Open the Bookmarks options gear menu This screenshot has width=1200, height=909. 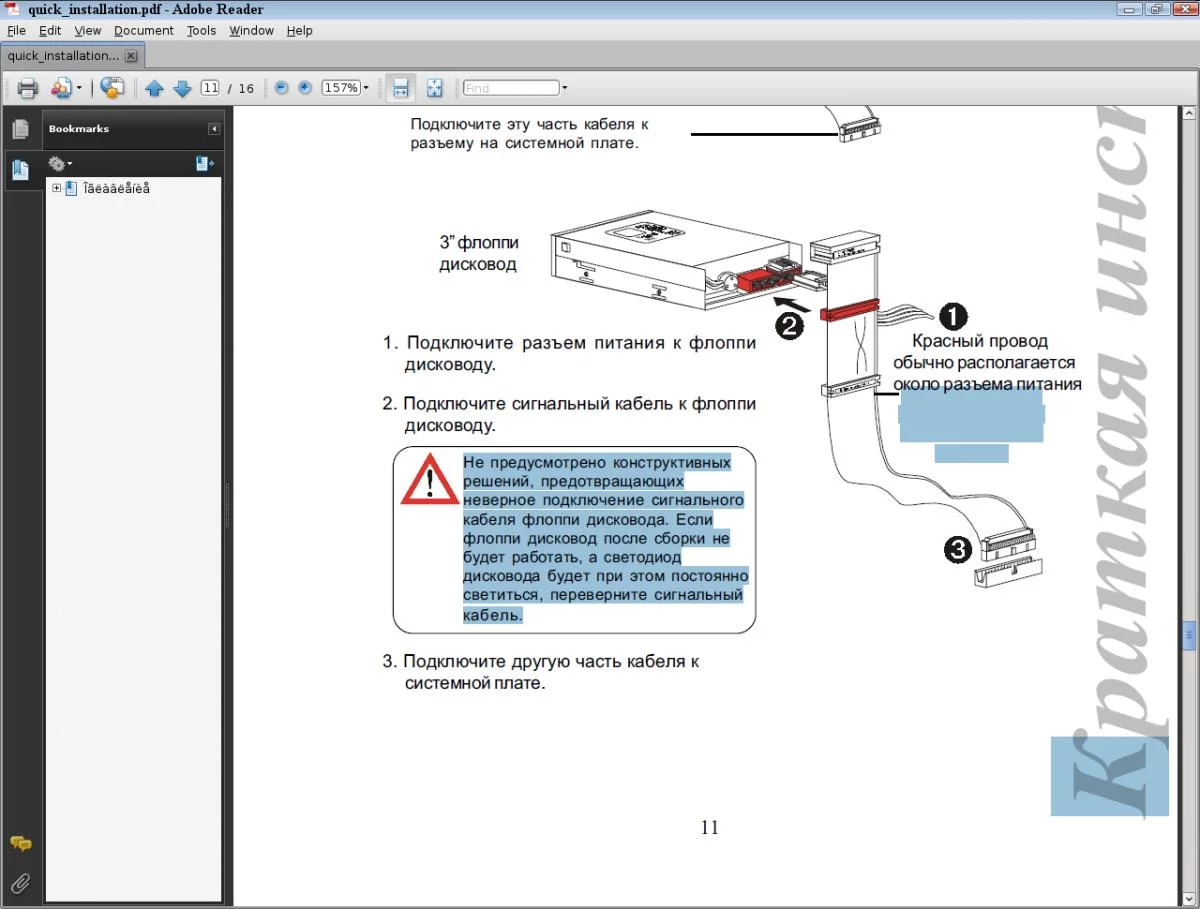(60, 163)
